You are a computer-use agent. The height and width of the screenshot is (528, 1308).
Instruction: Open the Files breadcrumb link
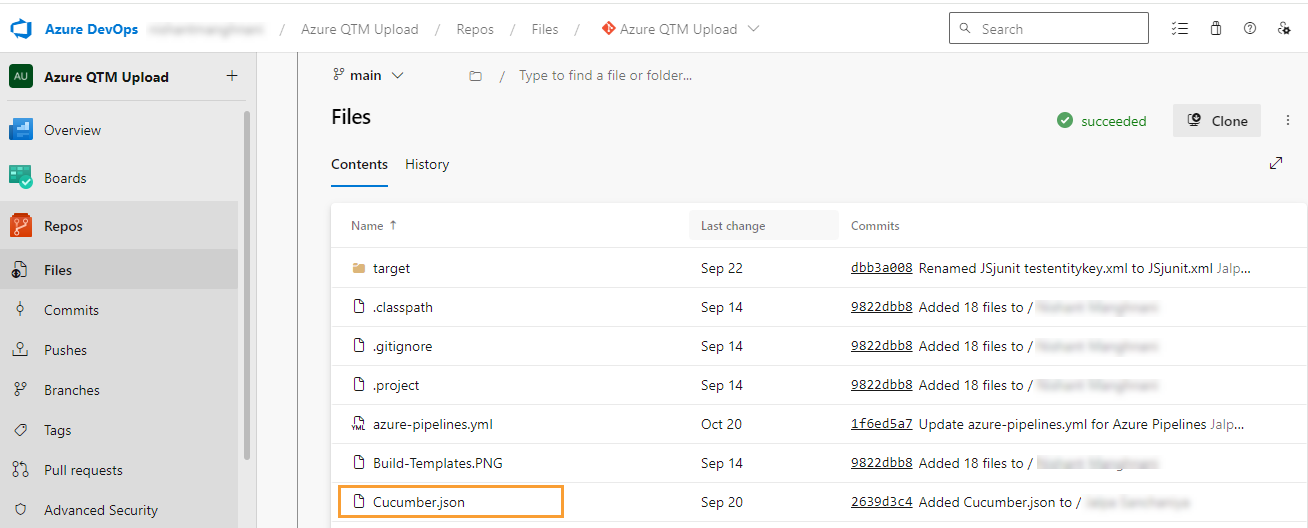click(545, 29)
